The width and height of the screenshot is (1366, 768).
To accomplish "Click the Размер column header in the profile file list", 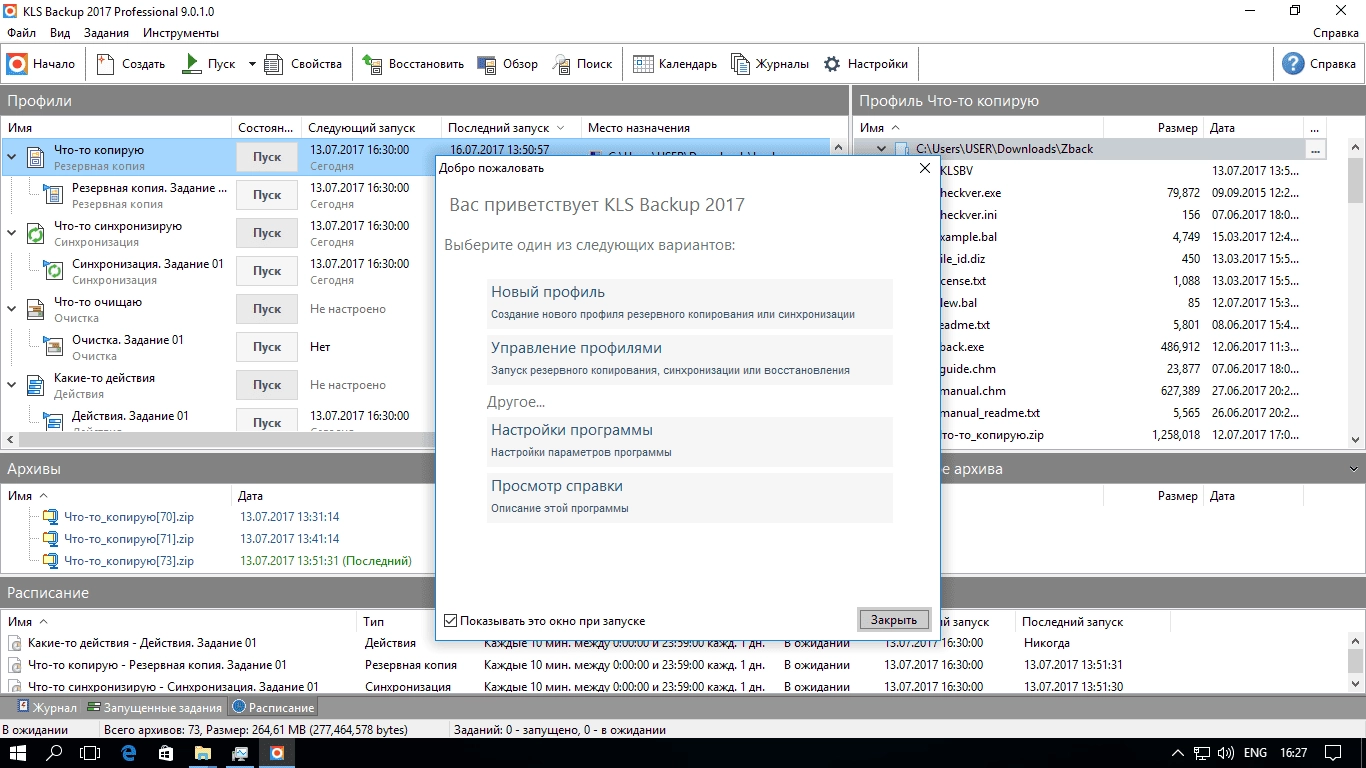I will pos(1153,128).
